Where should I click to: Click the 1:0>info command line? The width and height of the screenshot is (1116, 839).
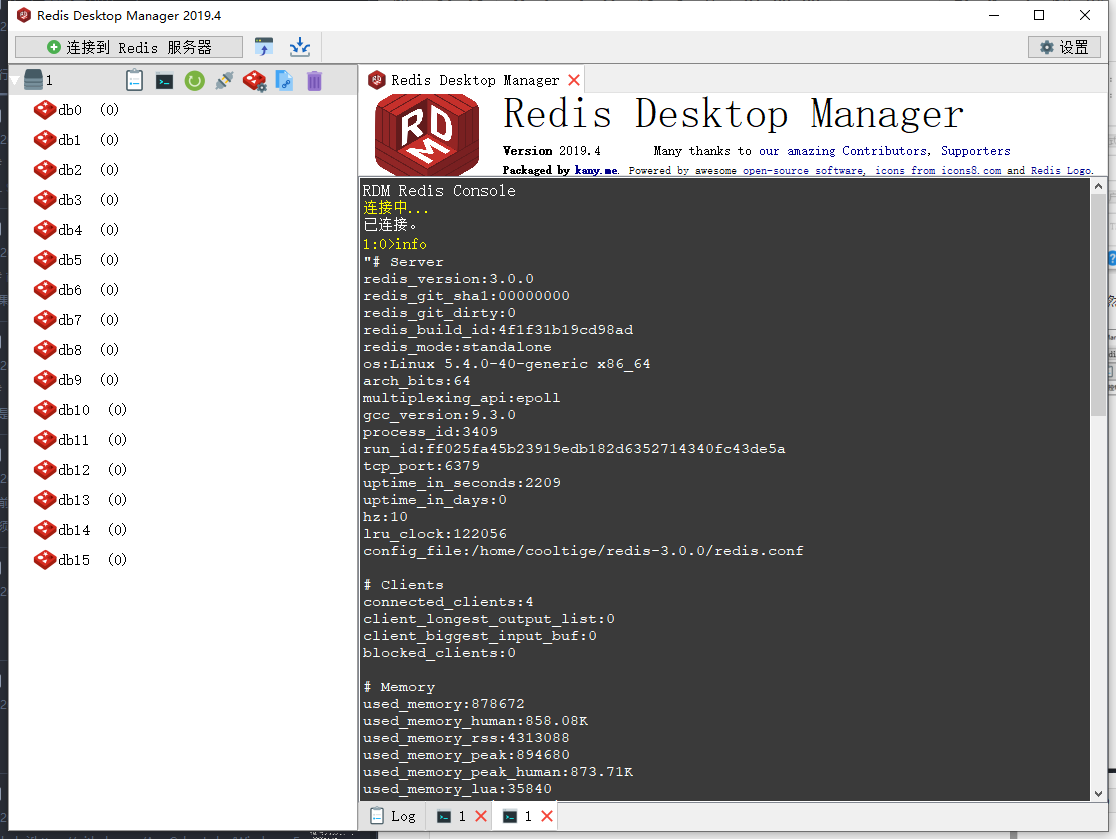pyautogui.click(x=395, y=244)
